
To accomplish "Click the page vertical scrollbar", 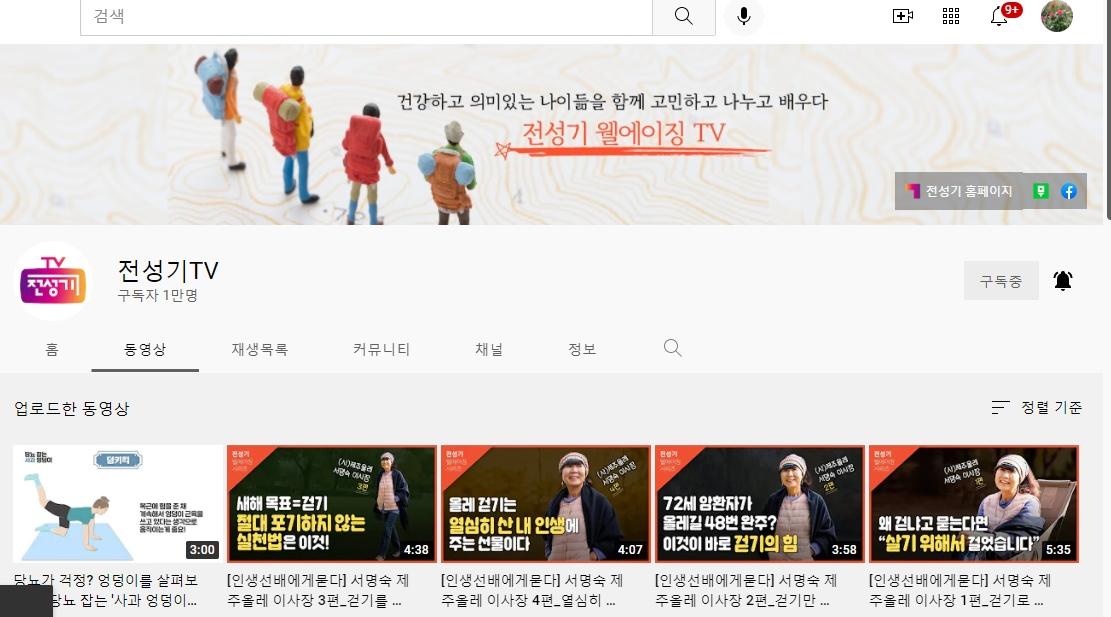I will (x=1107, y=110).
